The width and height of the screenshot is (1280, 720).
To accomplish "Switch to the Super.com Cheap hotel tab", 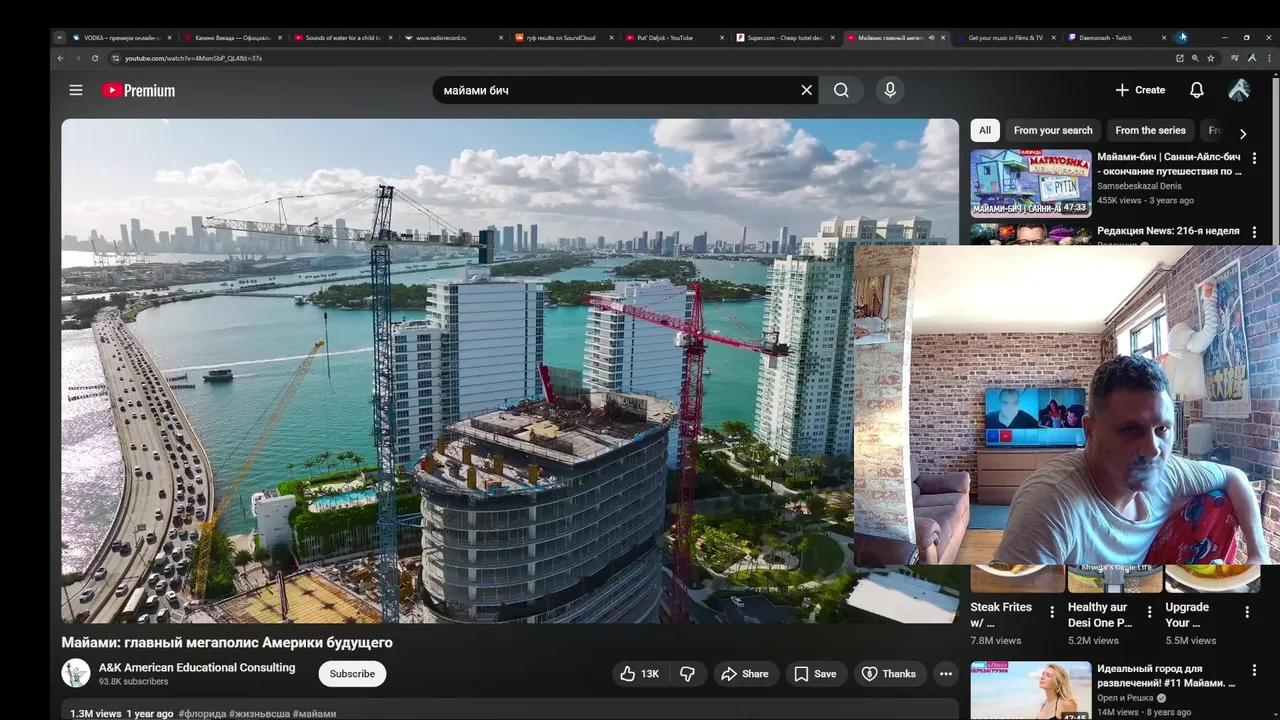I will coord(785,38).
